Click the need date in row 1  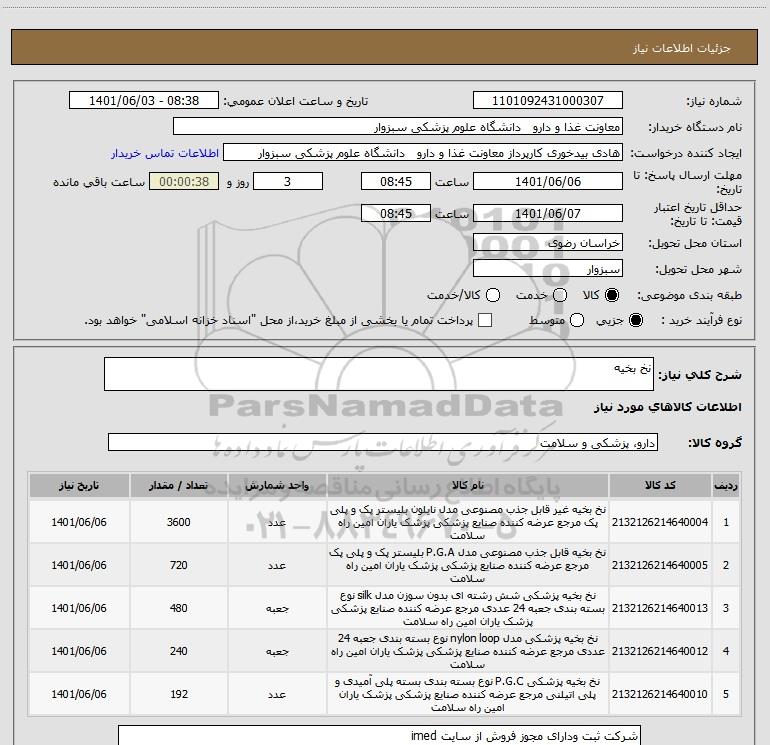[x=79, y=522]
